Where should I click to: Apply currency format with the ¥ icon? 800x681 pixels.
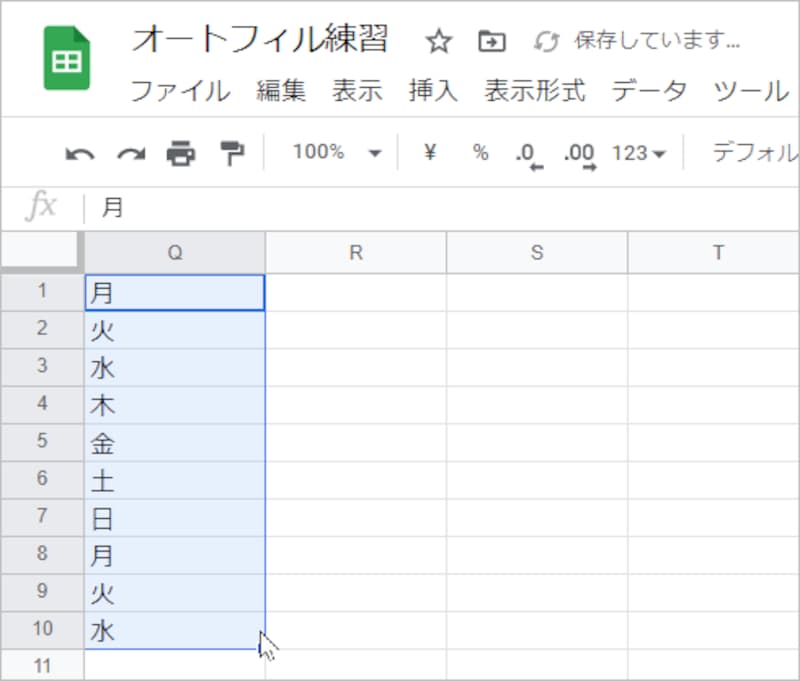tap(429, 153)
